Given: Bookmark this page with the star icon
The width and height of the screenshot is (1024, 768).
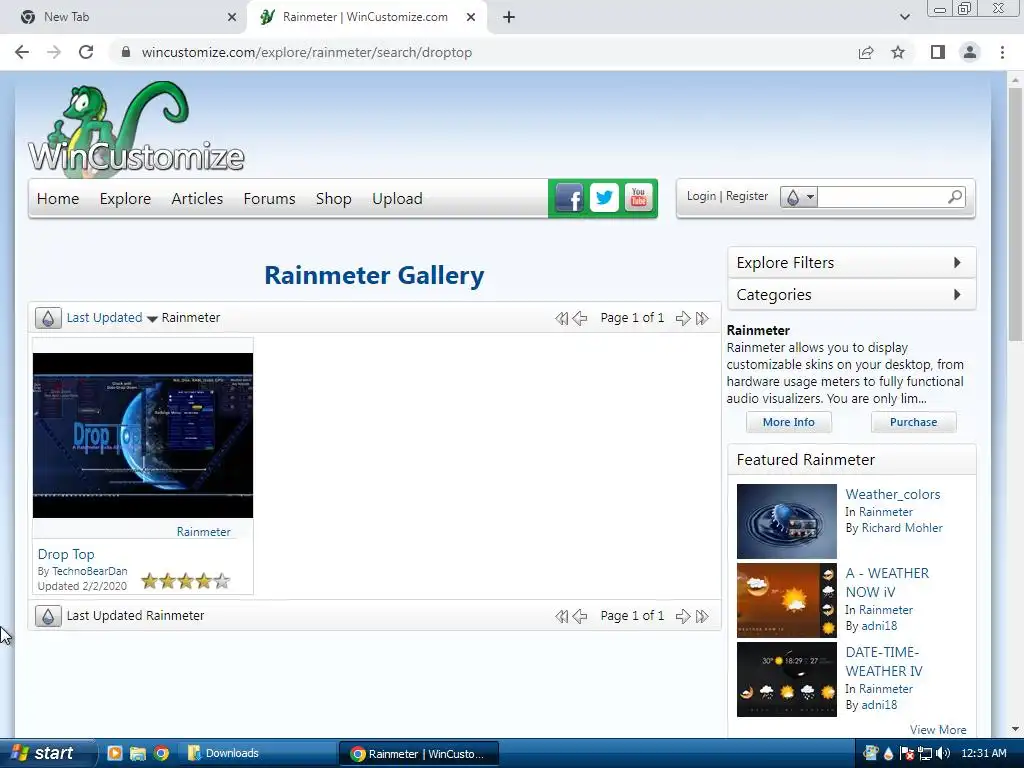Looking at the screenshot, I should click(898, 52).
